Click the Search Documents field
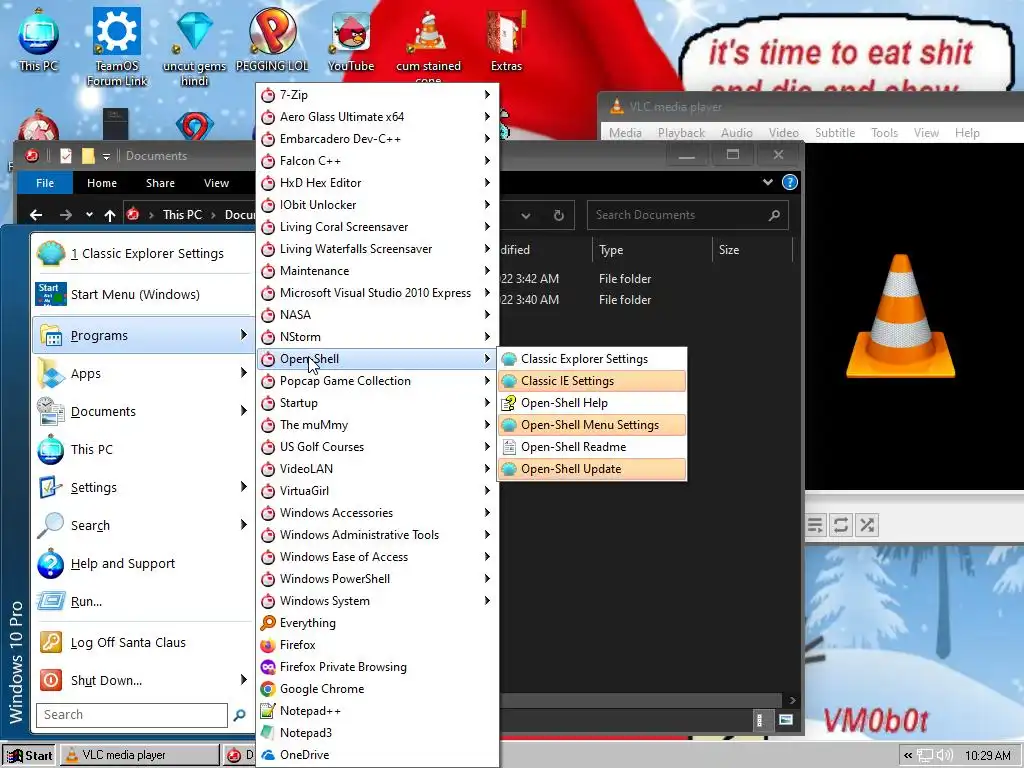The image size is (1024, 768). coord(688,215)
